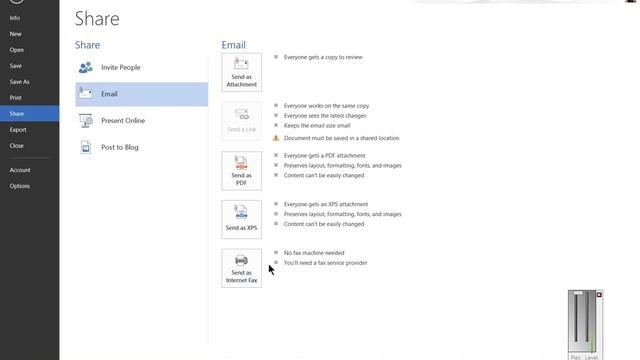640x360 pixels.
Task: Click the Send as XPS button
Action: [x=242, y=219]
